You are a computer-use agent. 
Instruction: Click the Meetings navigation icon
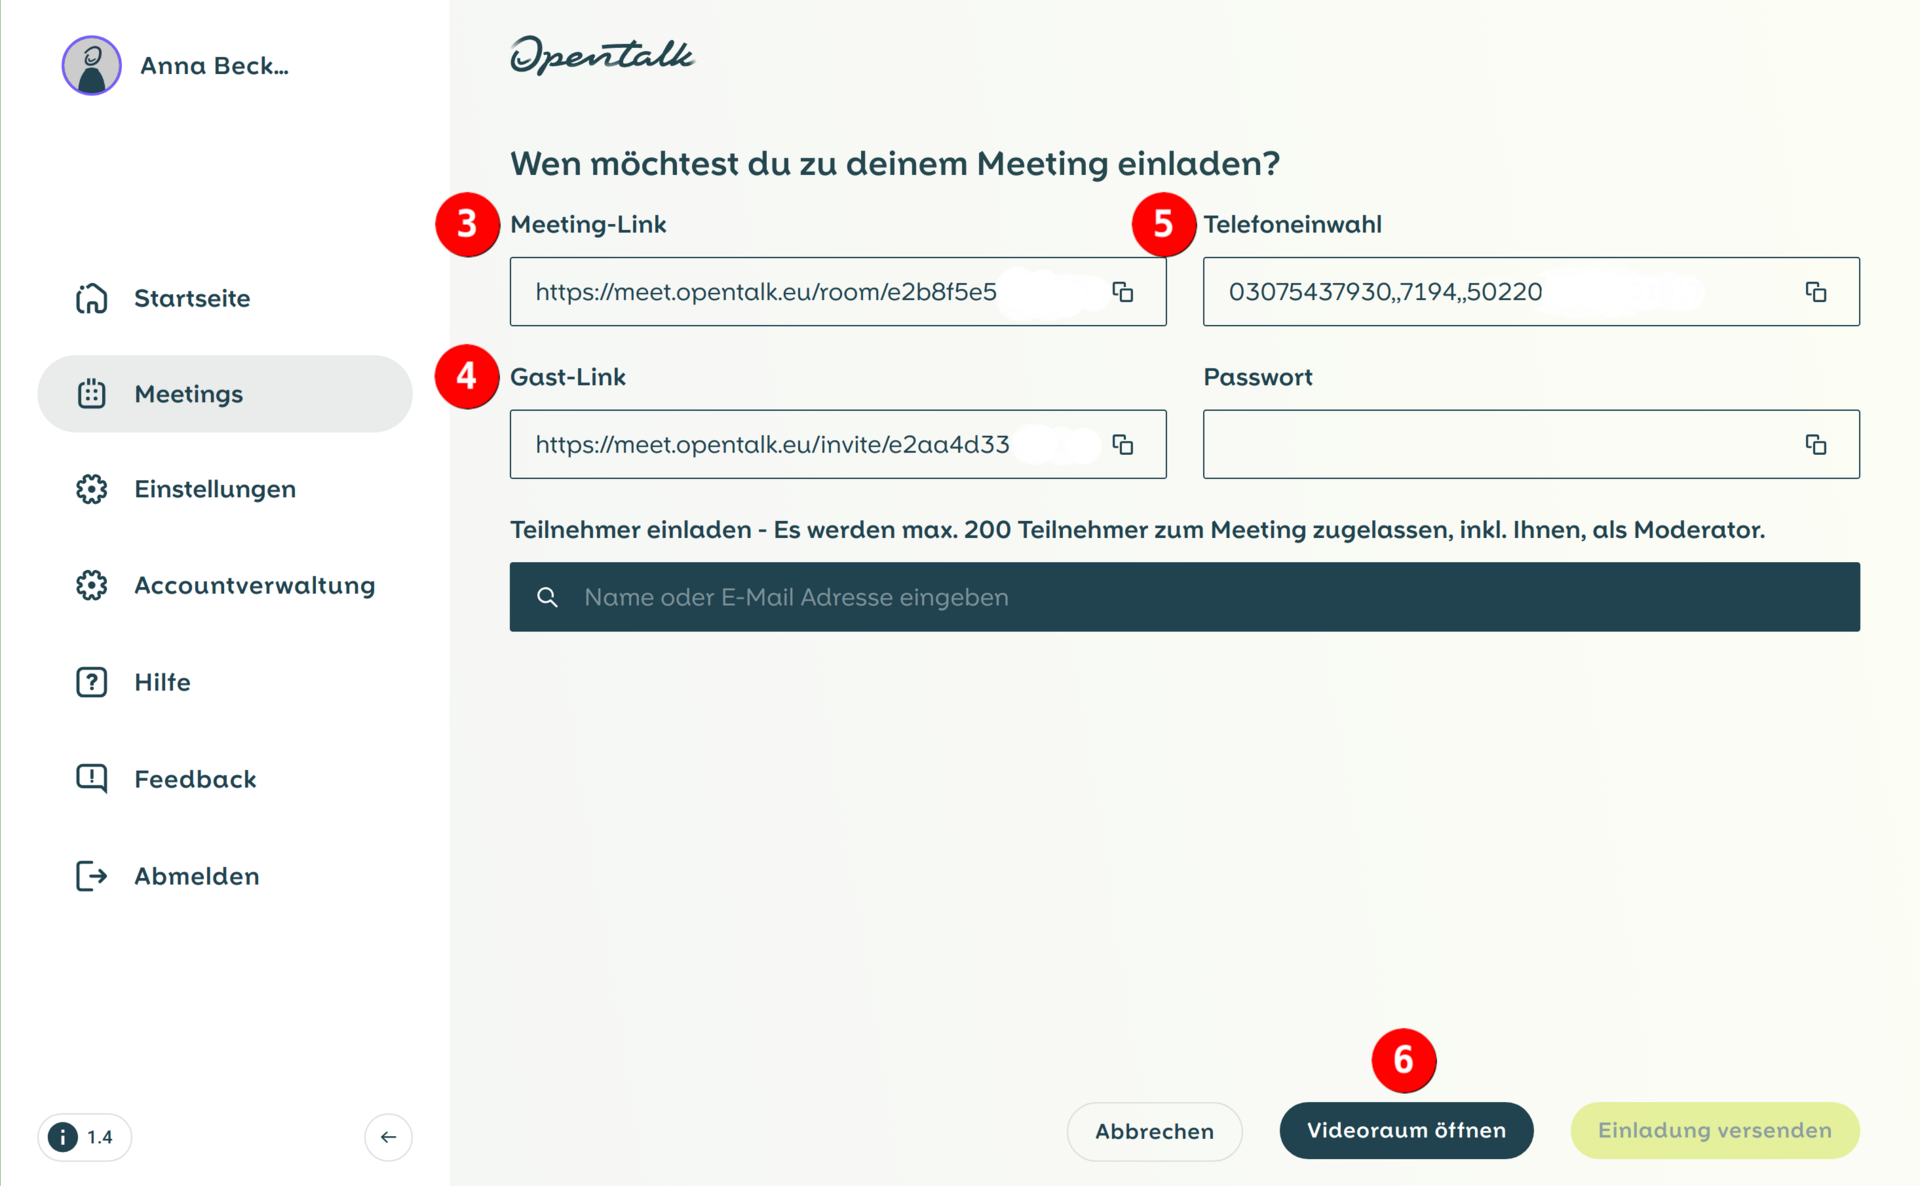tap(93, 394)
